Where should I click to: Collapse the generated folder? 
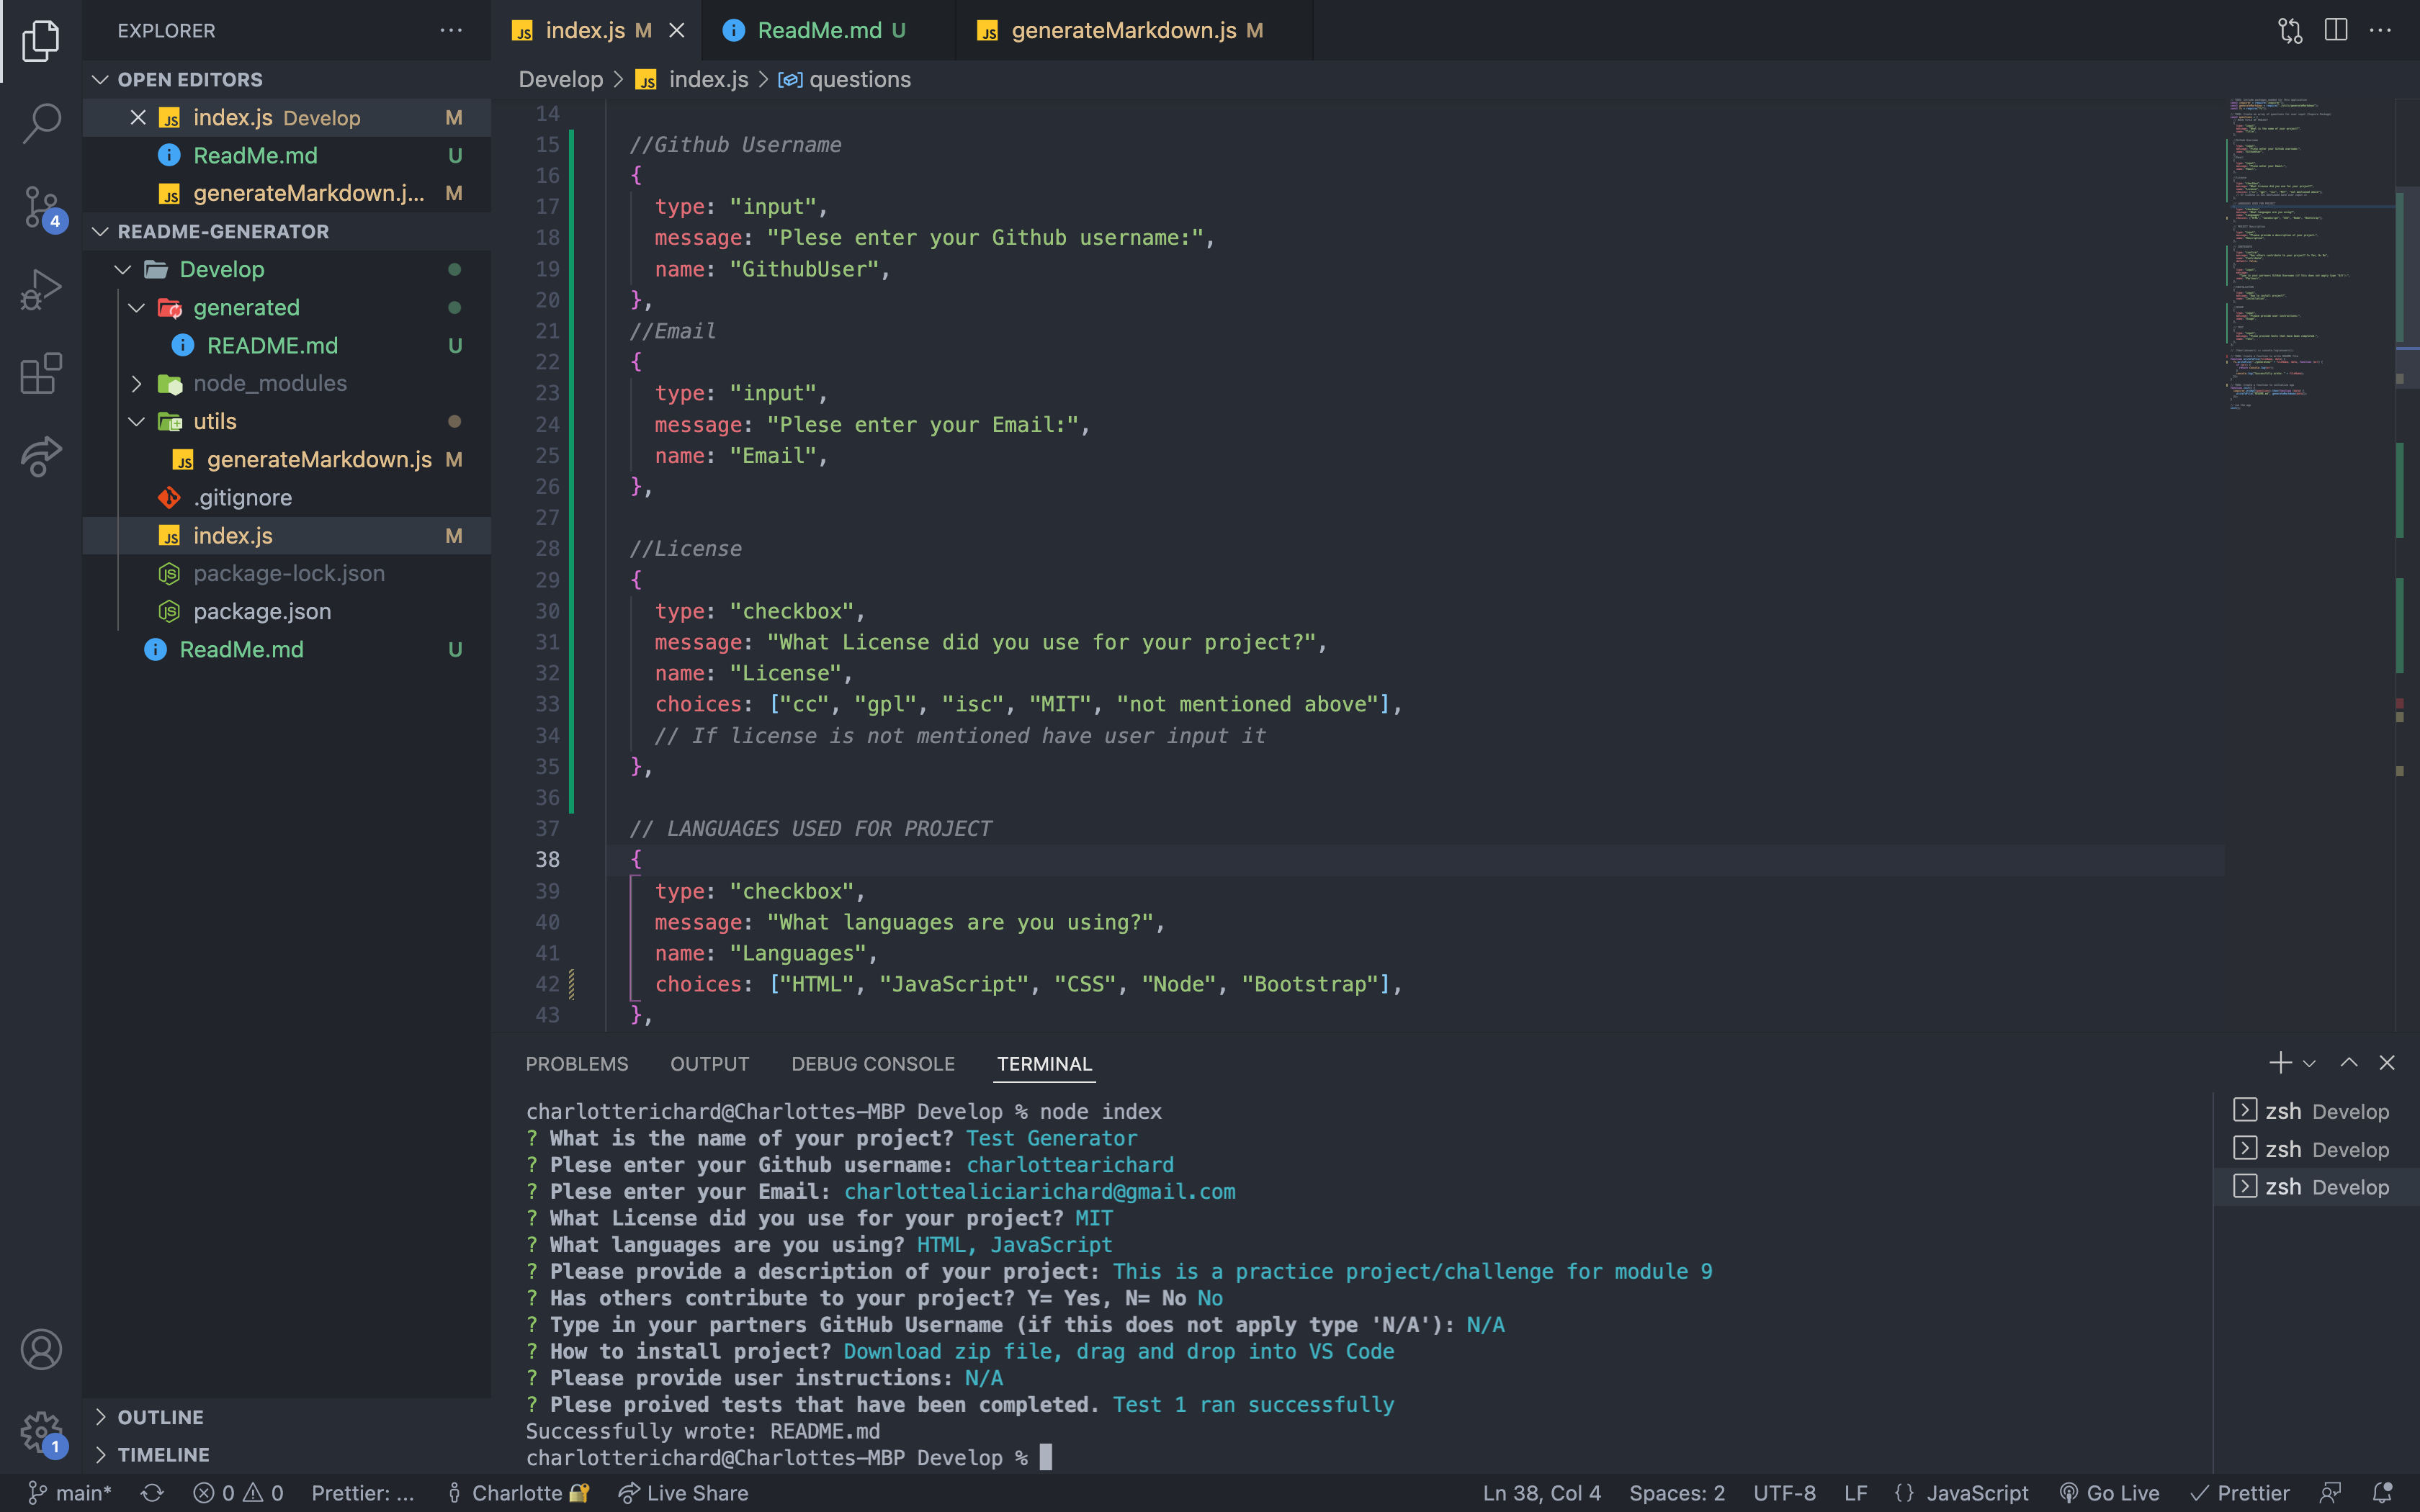point(137,307)
